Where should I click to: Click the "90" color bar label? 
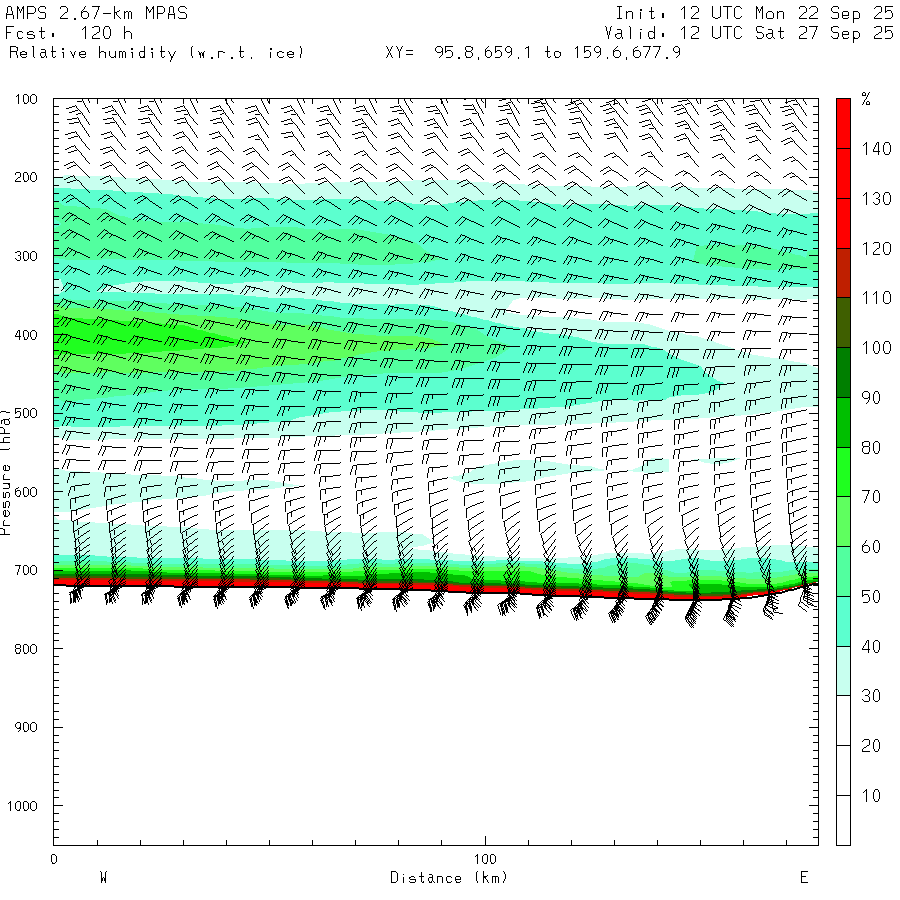click(871, 398)
